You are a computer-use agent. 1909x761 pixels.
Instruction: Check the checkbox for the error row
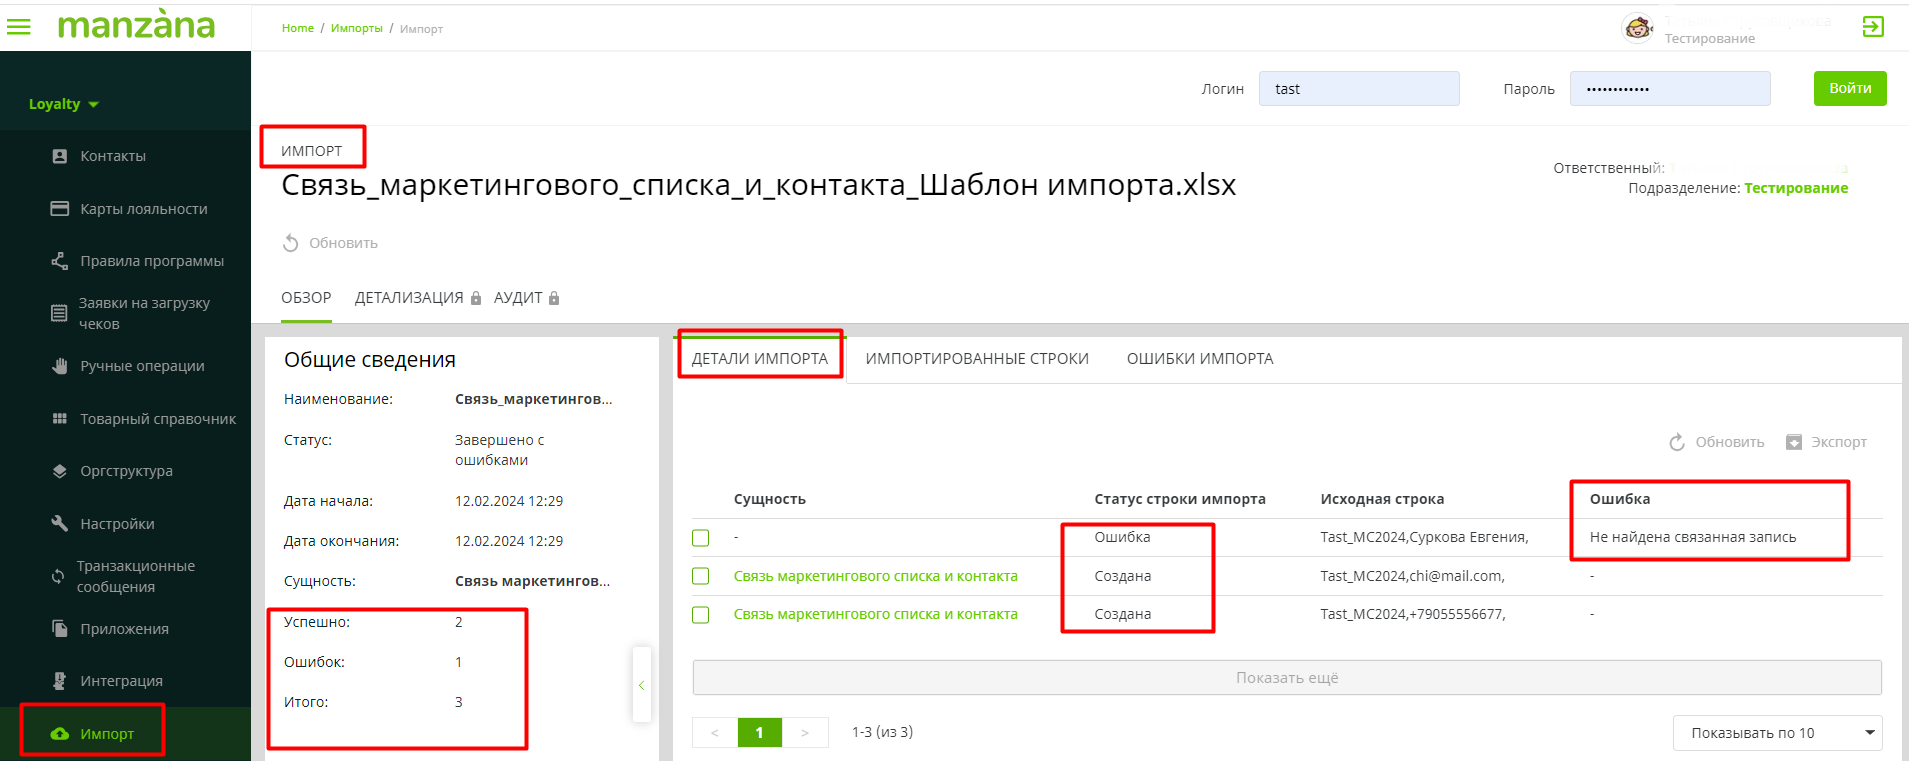[701, 538]
